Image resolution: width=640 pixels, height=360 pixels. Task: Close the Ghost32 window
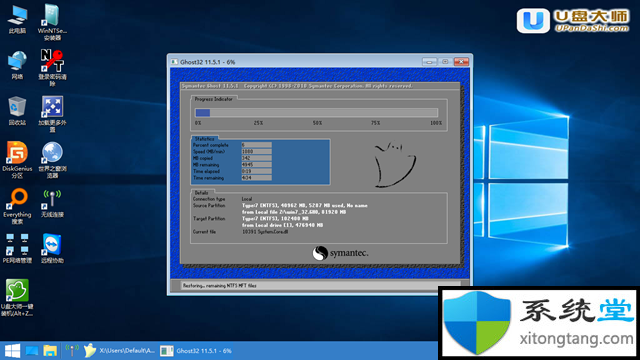[461, 62]
